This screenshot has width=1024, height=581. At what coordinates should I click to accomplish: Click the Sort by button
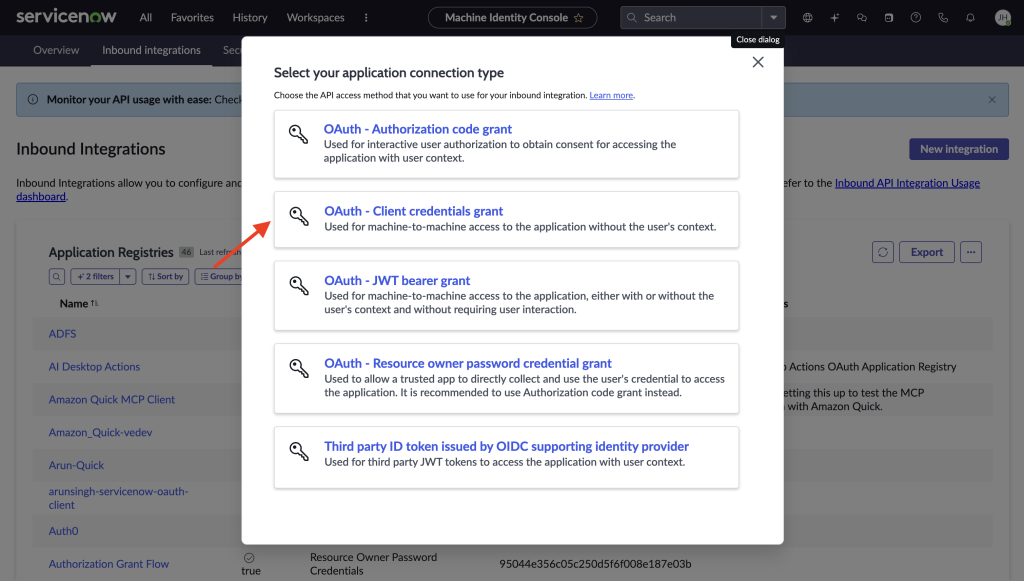165,277
